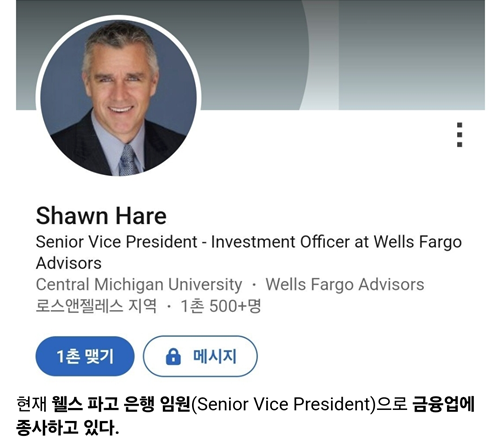The width and height of the screenshot is (500, 448).
Task: Open the gray Wells Fargo Advisors company link
Action: coord(345,285)
